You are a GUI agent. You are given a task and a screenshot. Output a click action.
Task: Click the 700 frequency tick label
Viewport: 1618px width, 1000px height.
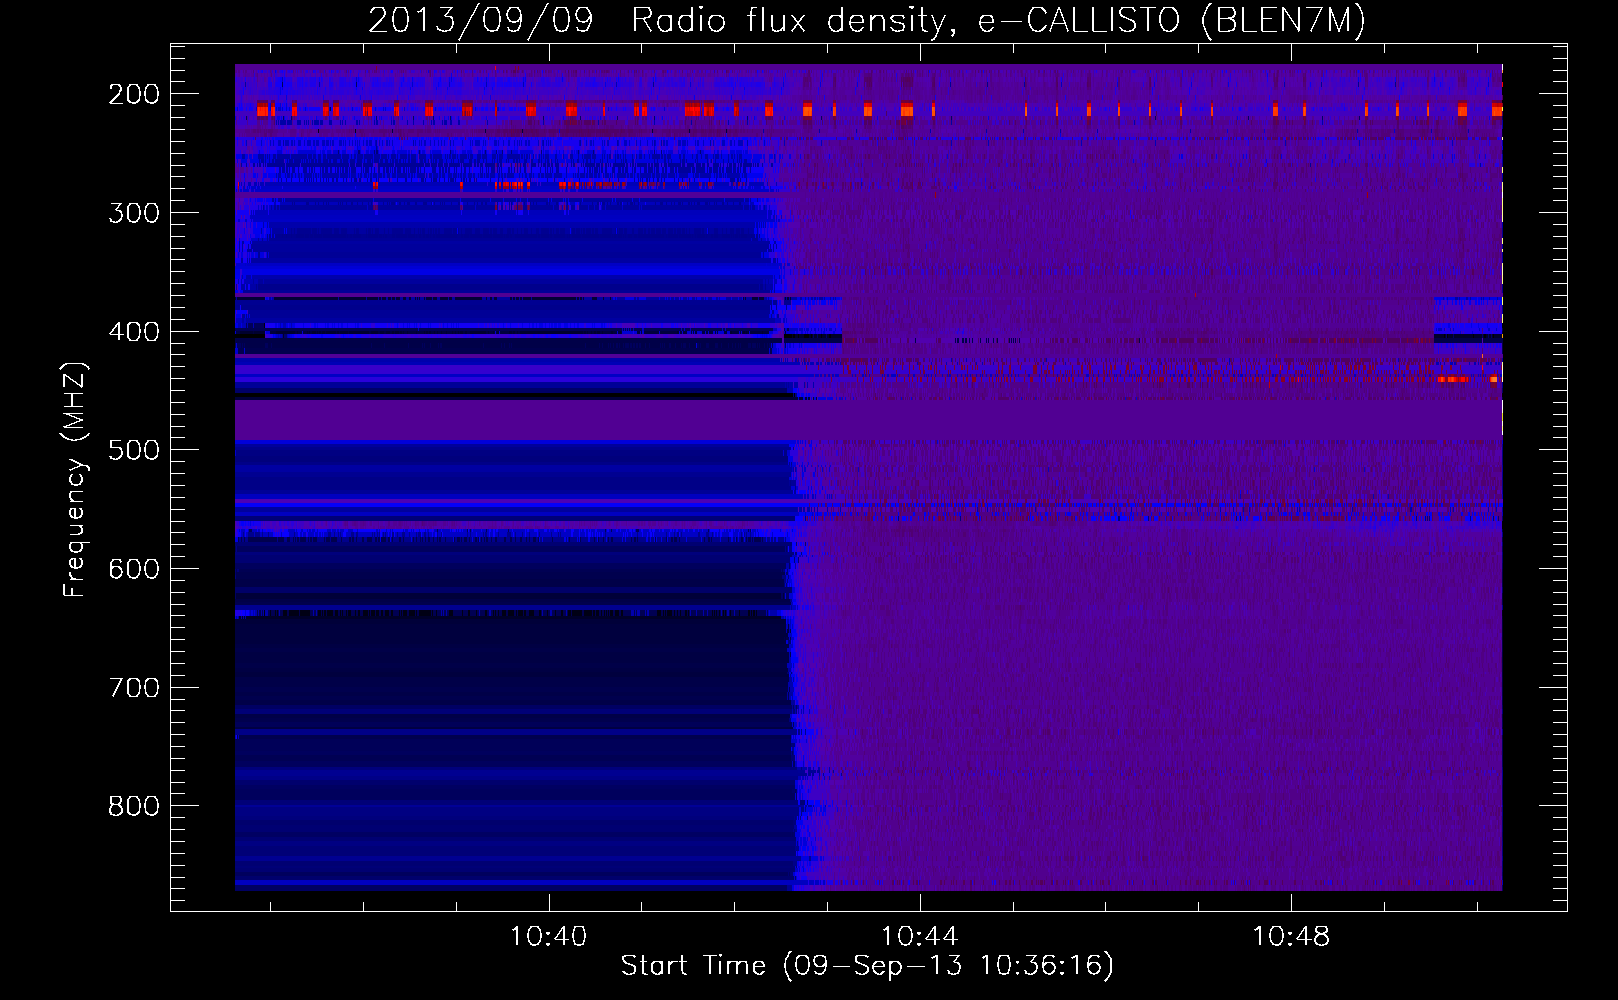(x=134, y=688)
